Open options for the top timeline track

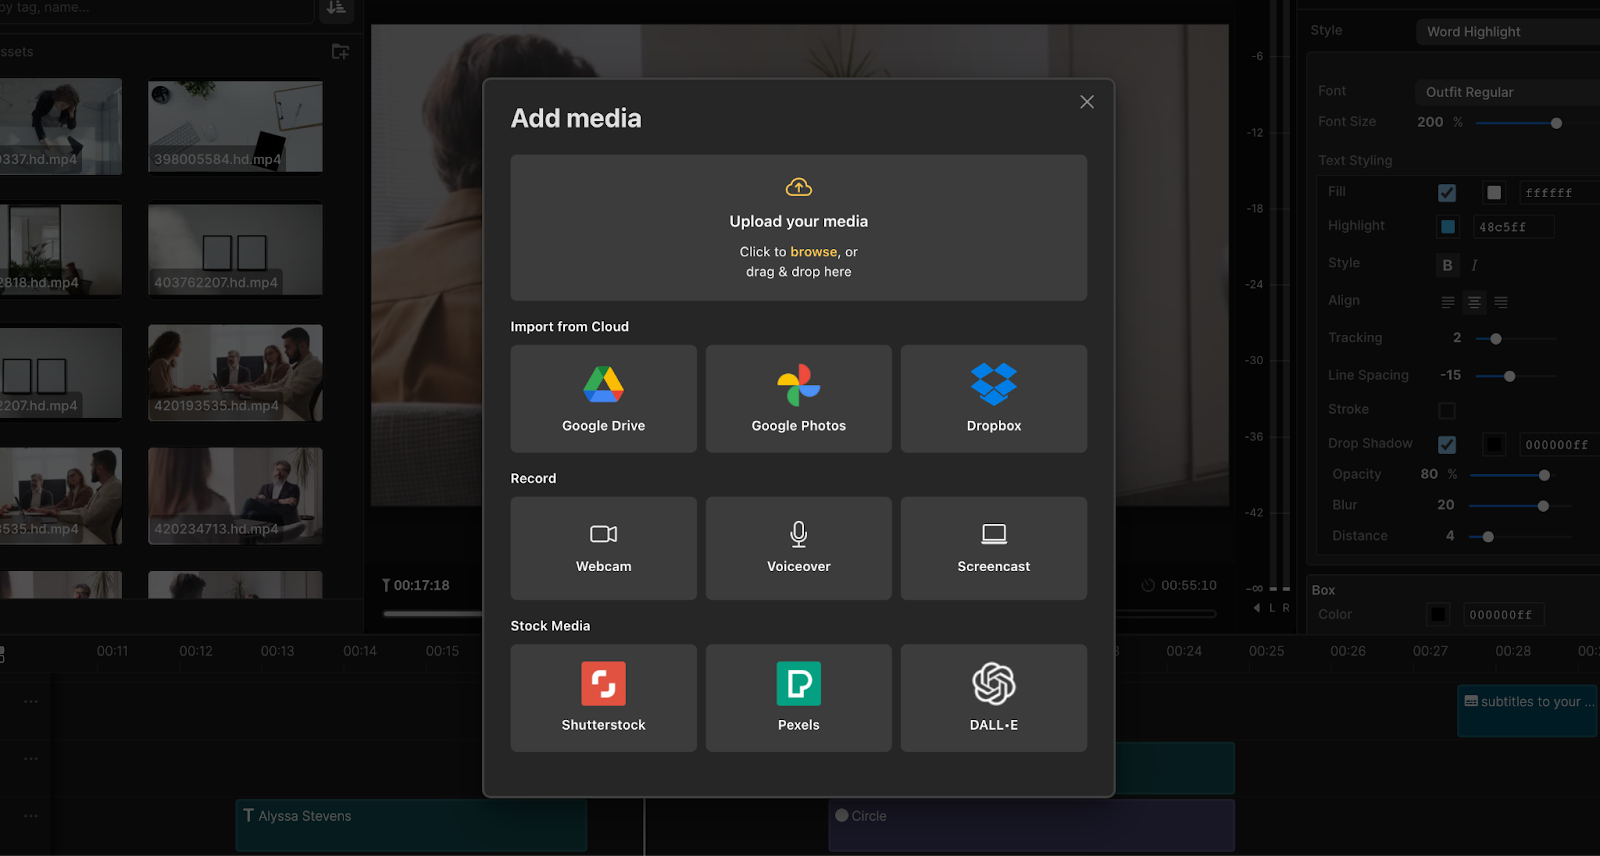pos(31,702)
